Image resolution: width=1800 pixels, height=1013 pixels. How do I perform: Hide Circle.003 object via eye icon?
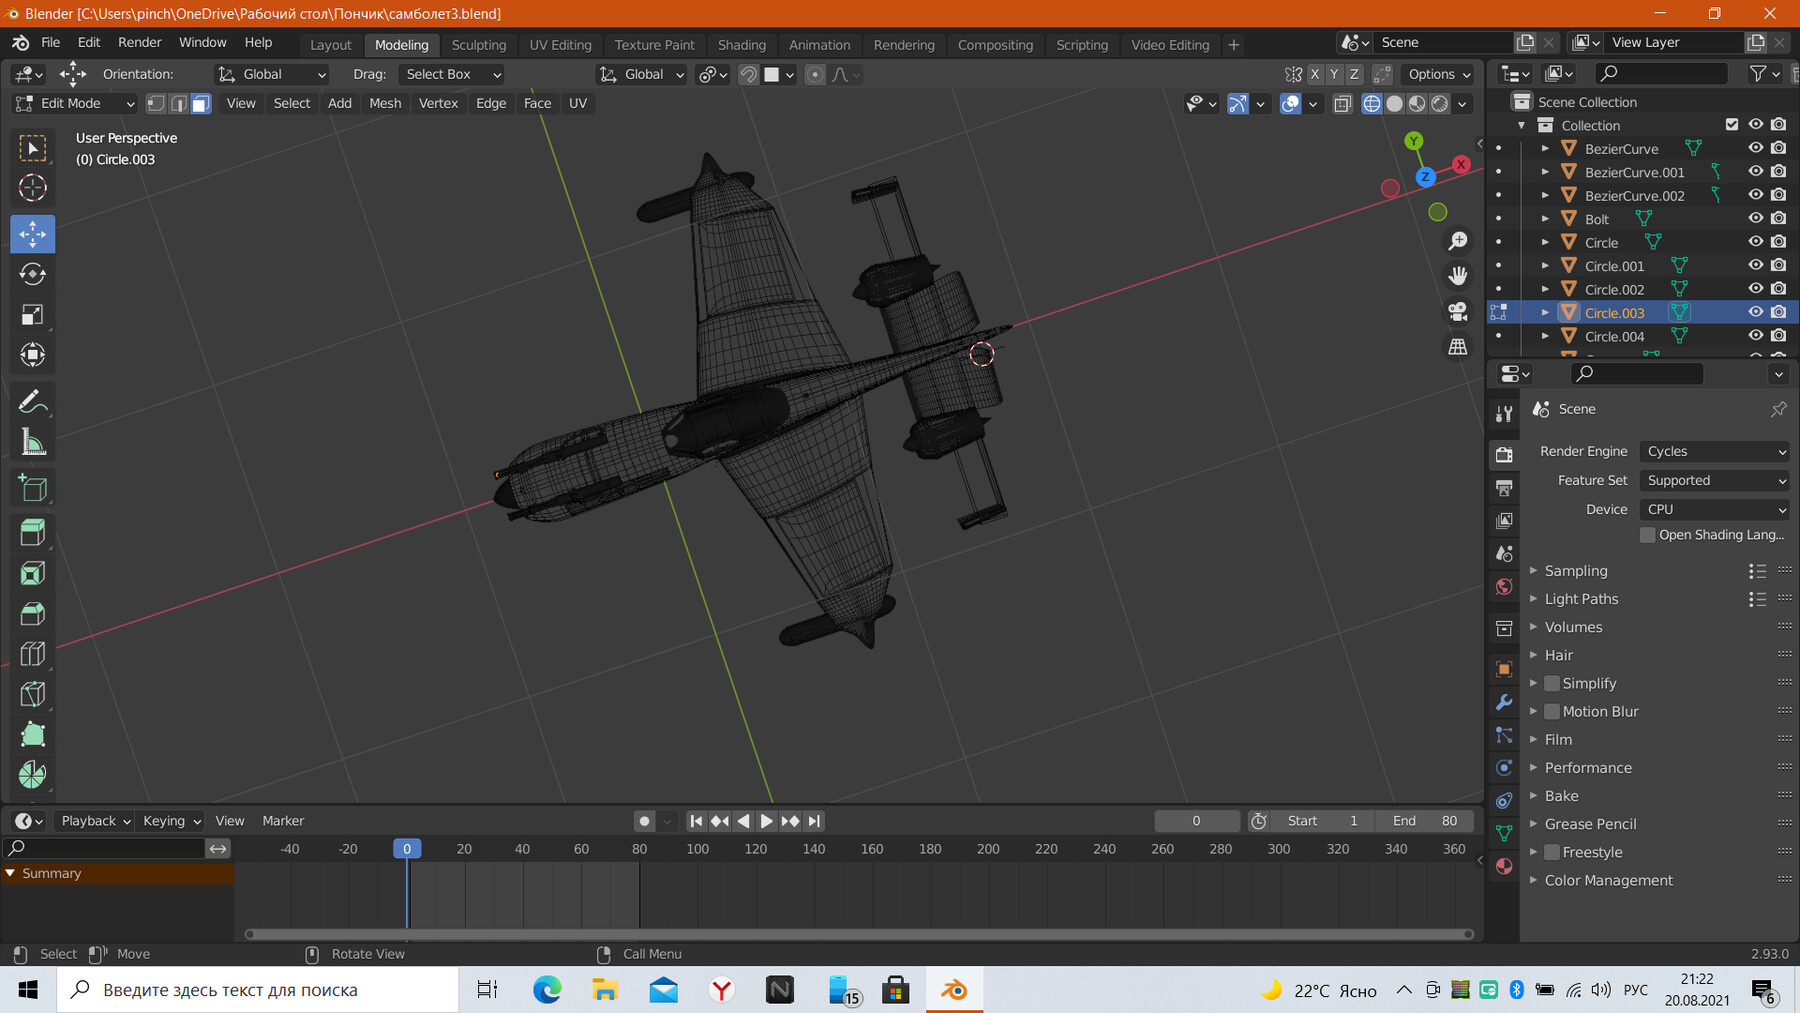[1755, 312]
